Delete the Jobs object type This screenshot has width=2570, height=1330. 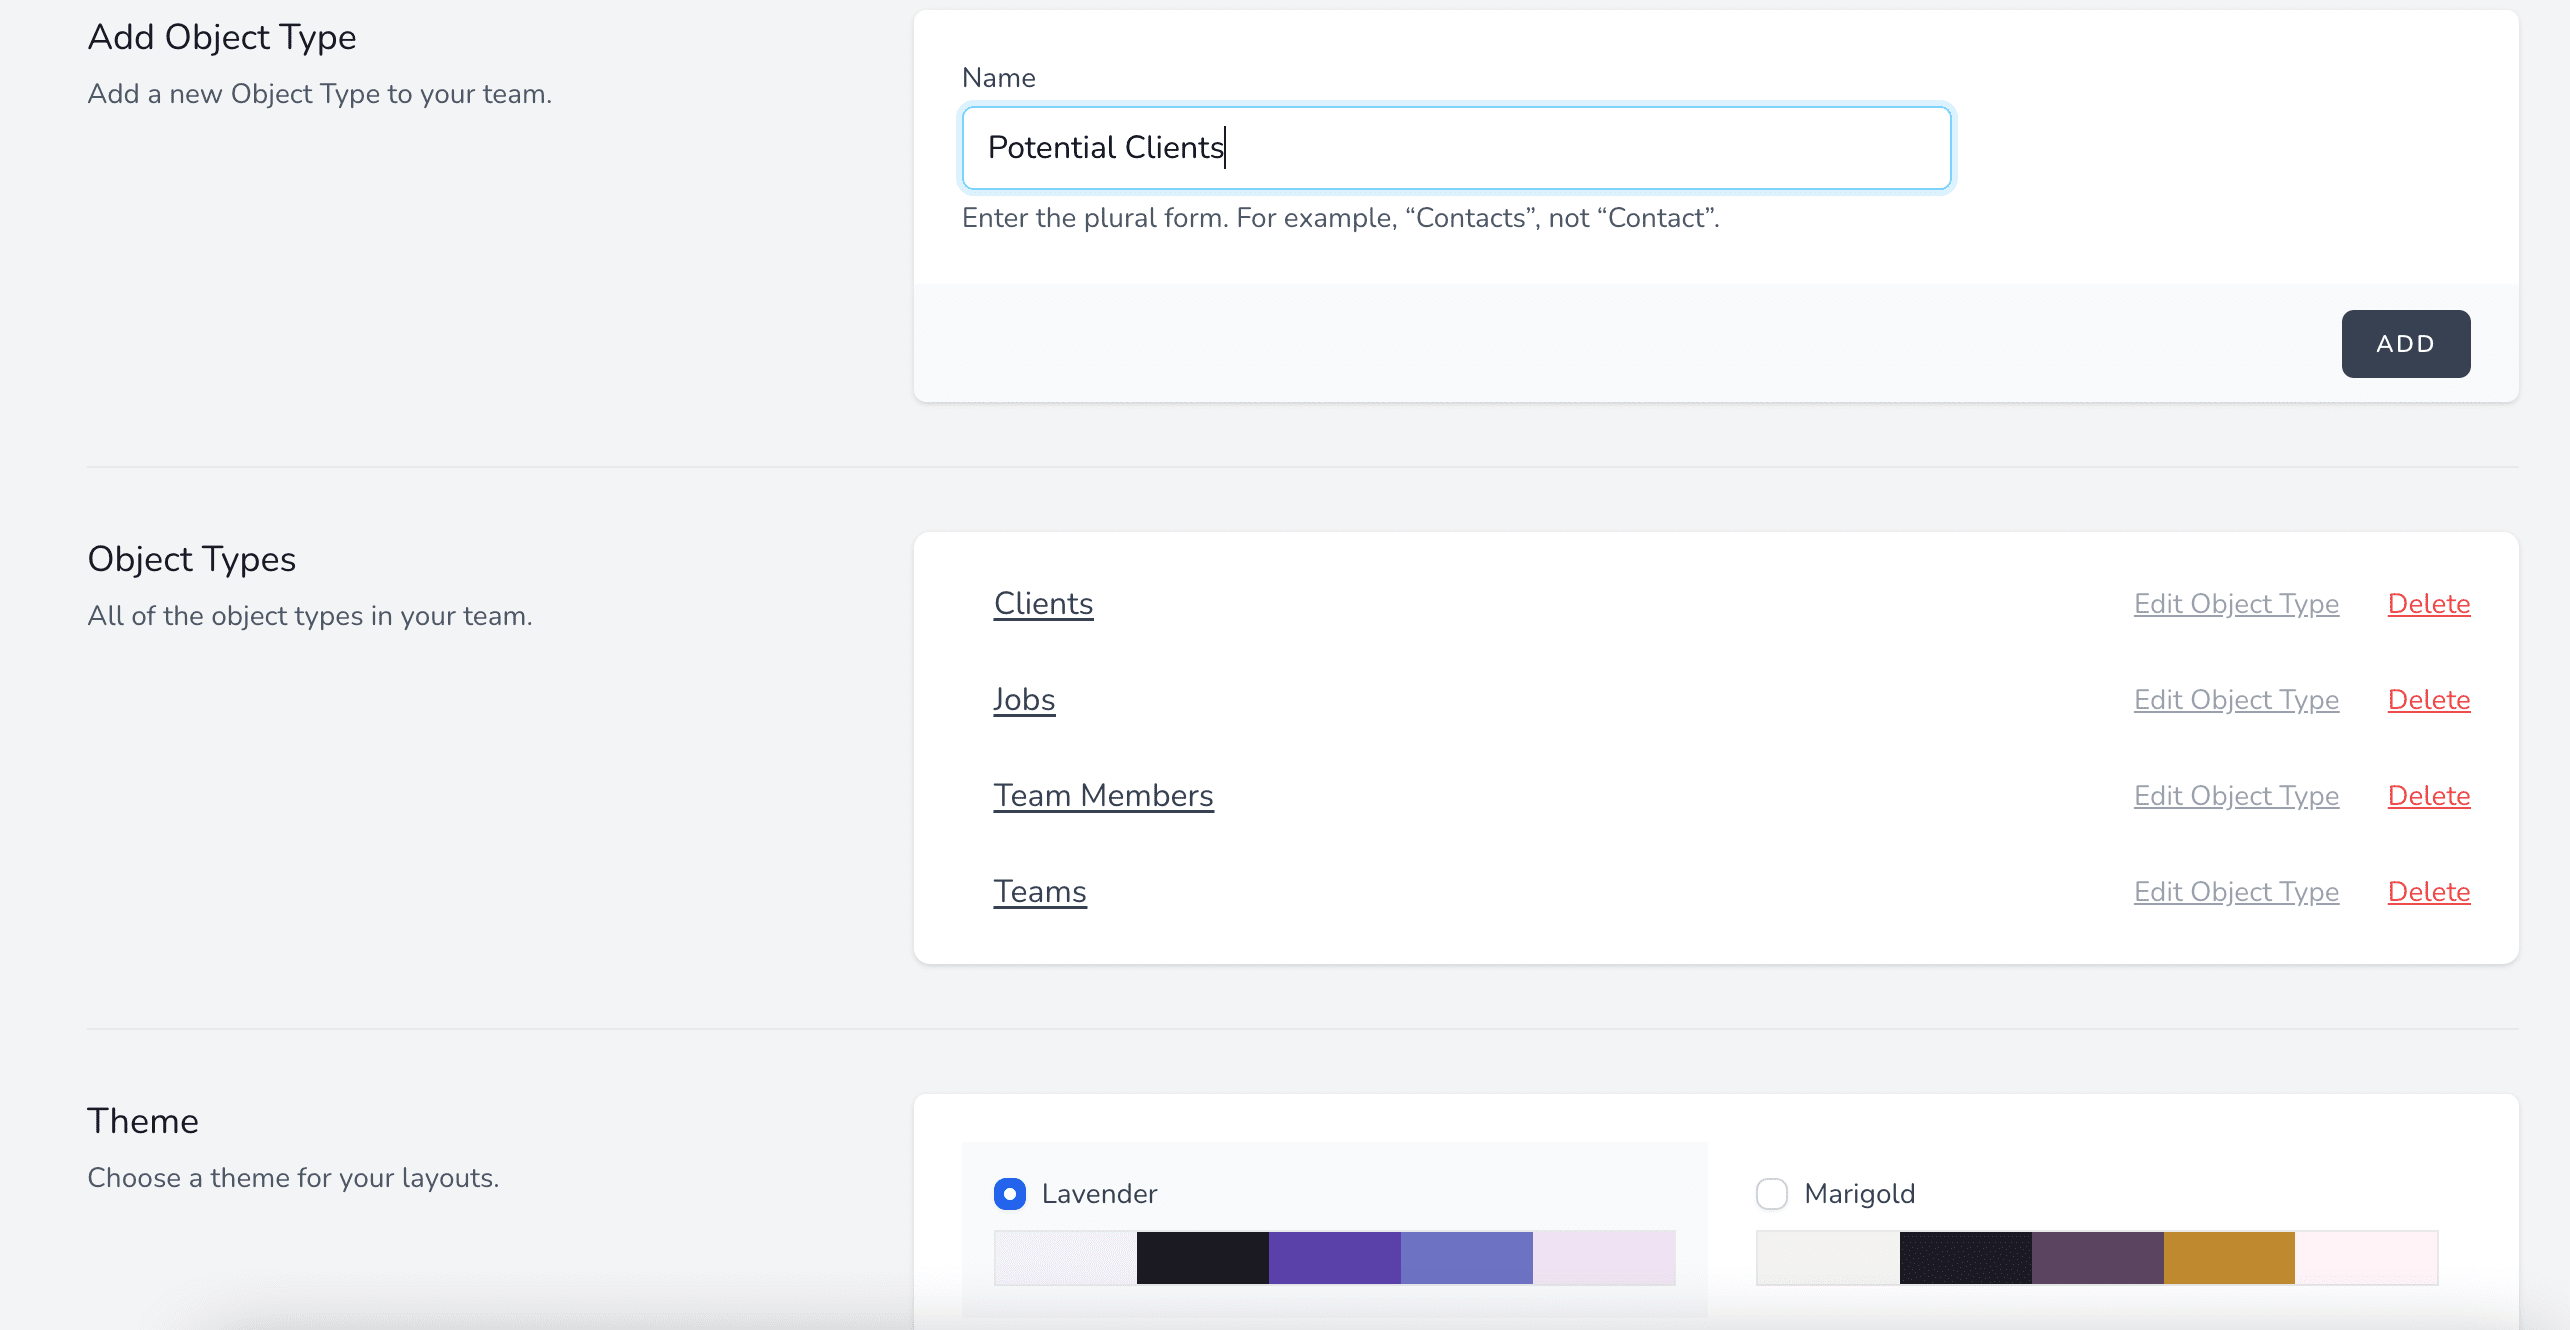[x=2428, y=700]
